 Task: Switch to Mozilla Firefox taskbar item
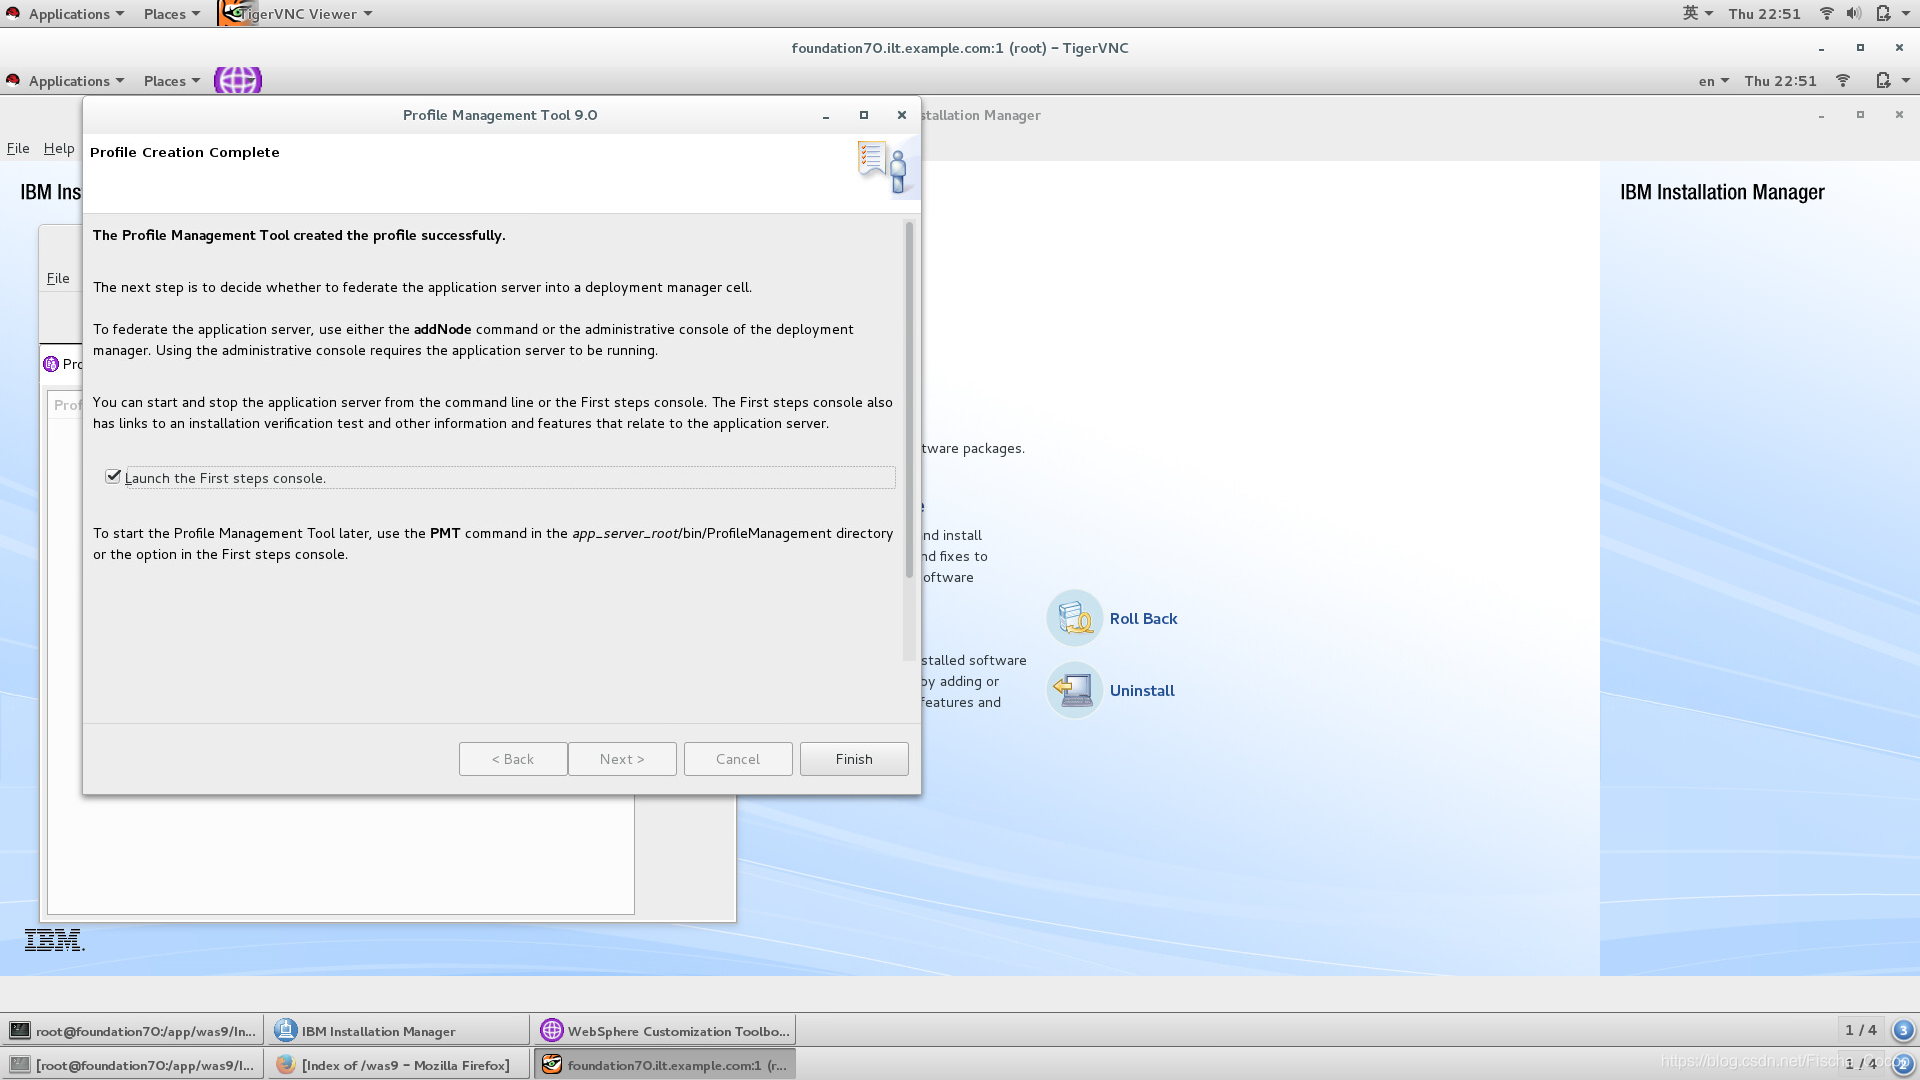coord(398,1065)
